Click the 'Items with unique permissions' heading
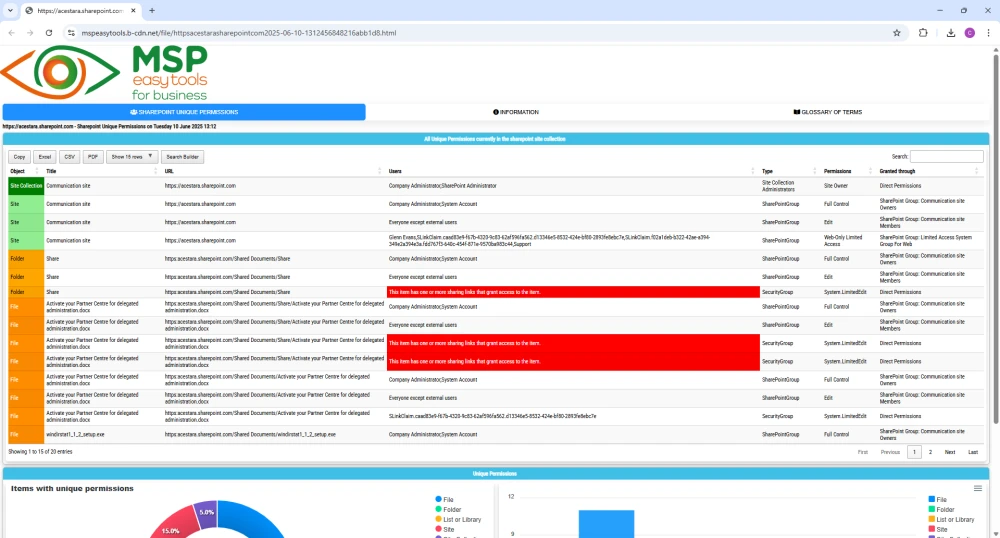The width and height of the screenshot is (1000, 538). click(x=72, y=488)
